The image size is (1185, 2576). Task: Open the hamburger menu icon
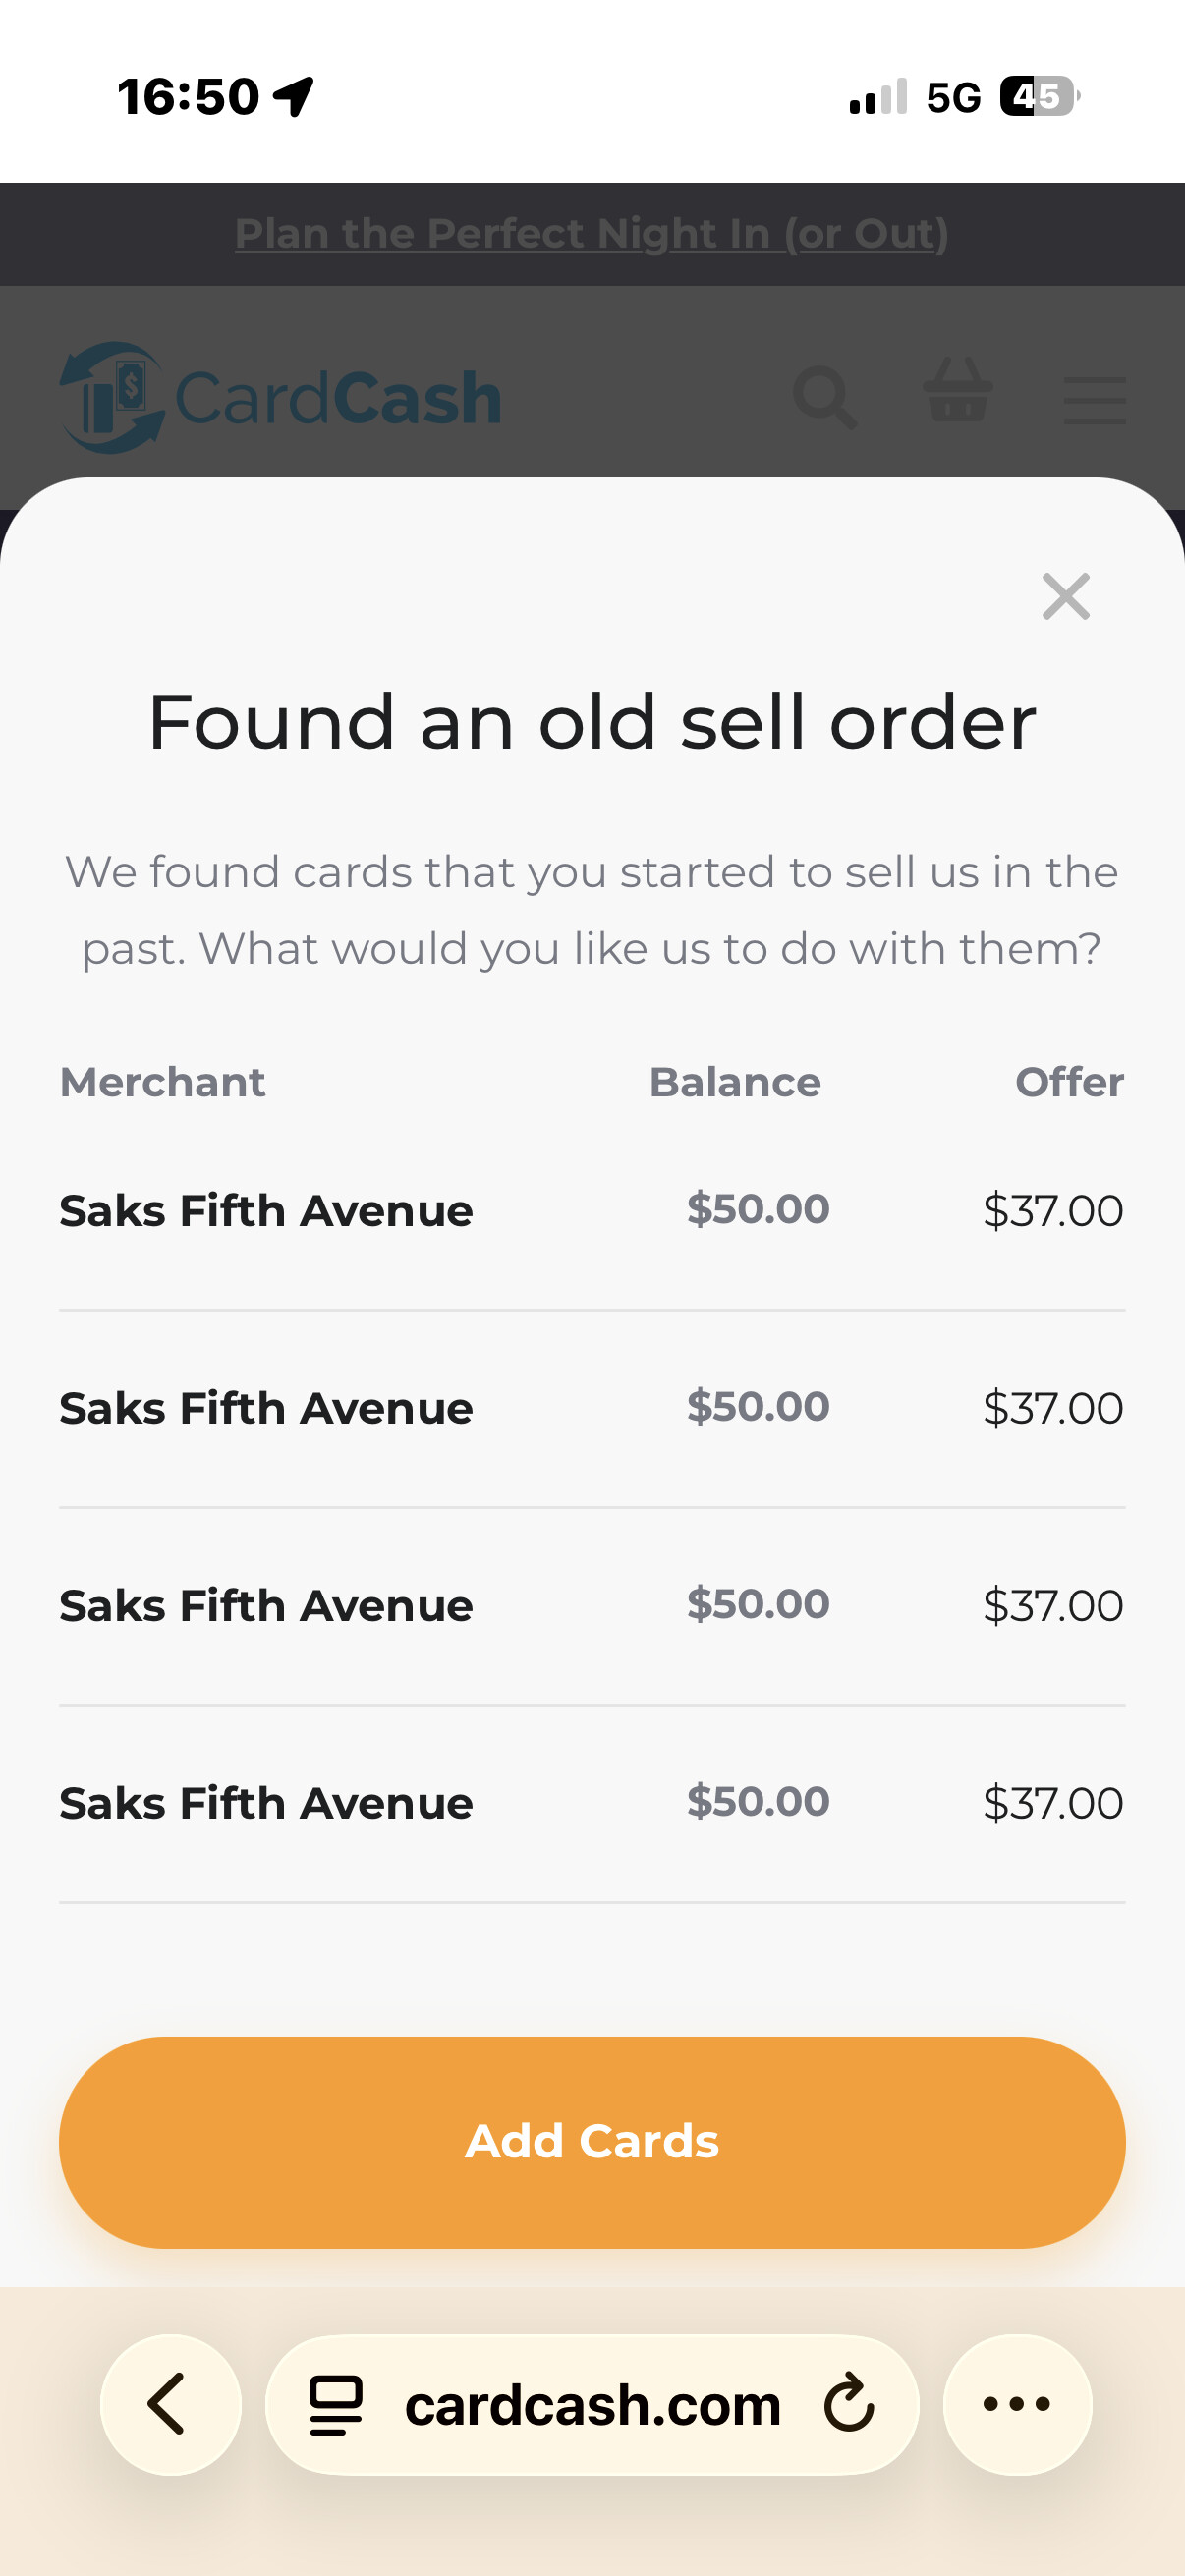pyautogui.click(x=1094, y=400)
